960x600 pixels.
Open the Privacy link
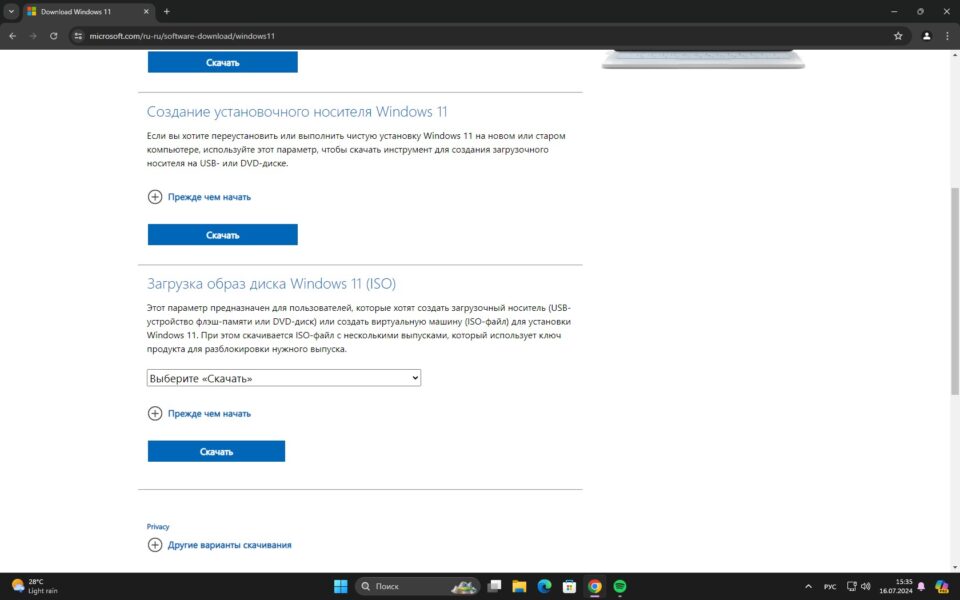coord(157,527)
